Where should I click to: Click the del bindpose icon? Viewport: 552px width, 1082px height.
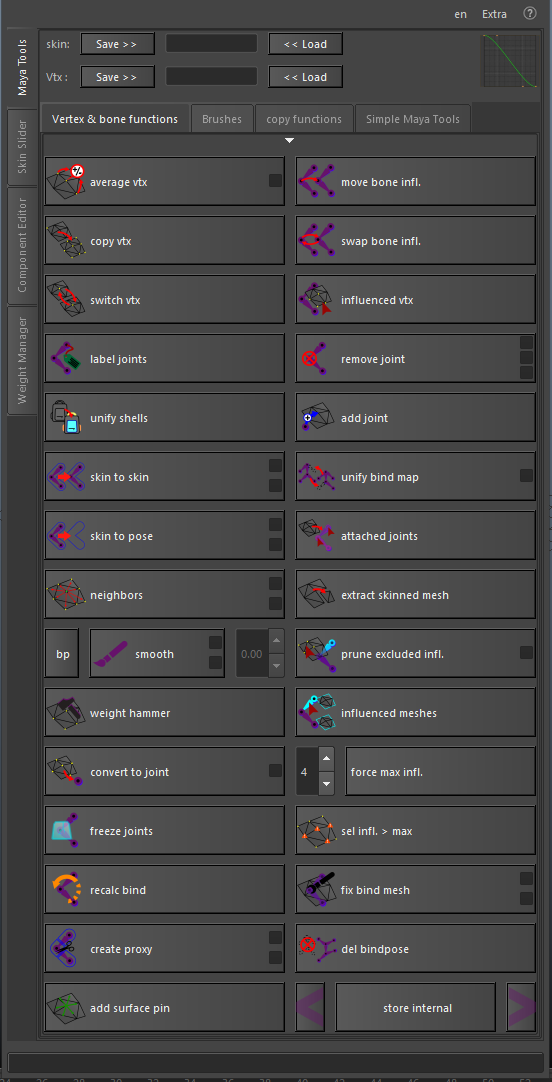(317, 948)
